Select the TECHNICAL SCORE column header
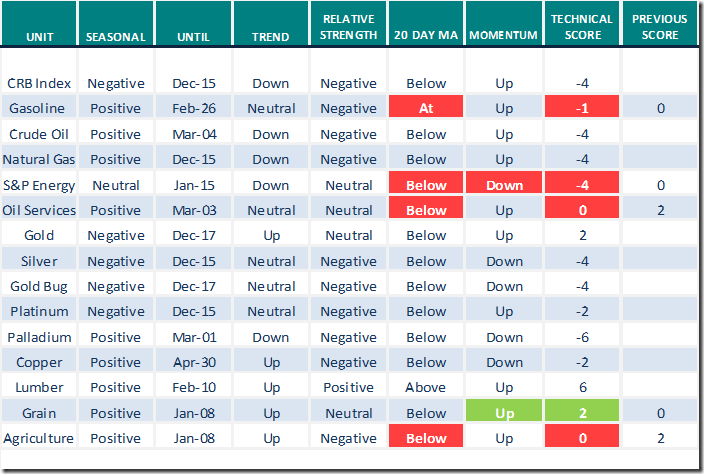This screenshot has height=474, width=704. click(582, 28)
